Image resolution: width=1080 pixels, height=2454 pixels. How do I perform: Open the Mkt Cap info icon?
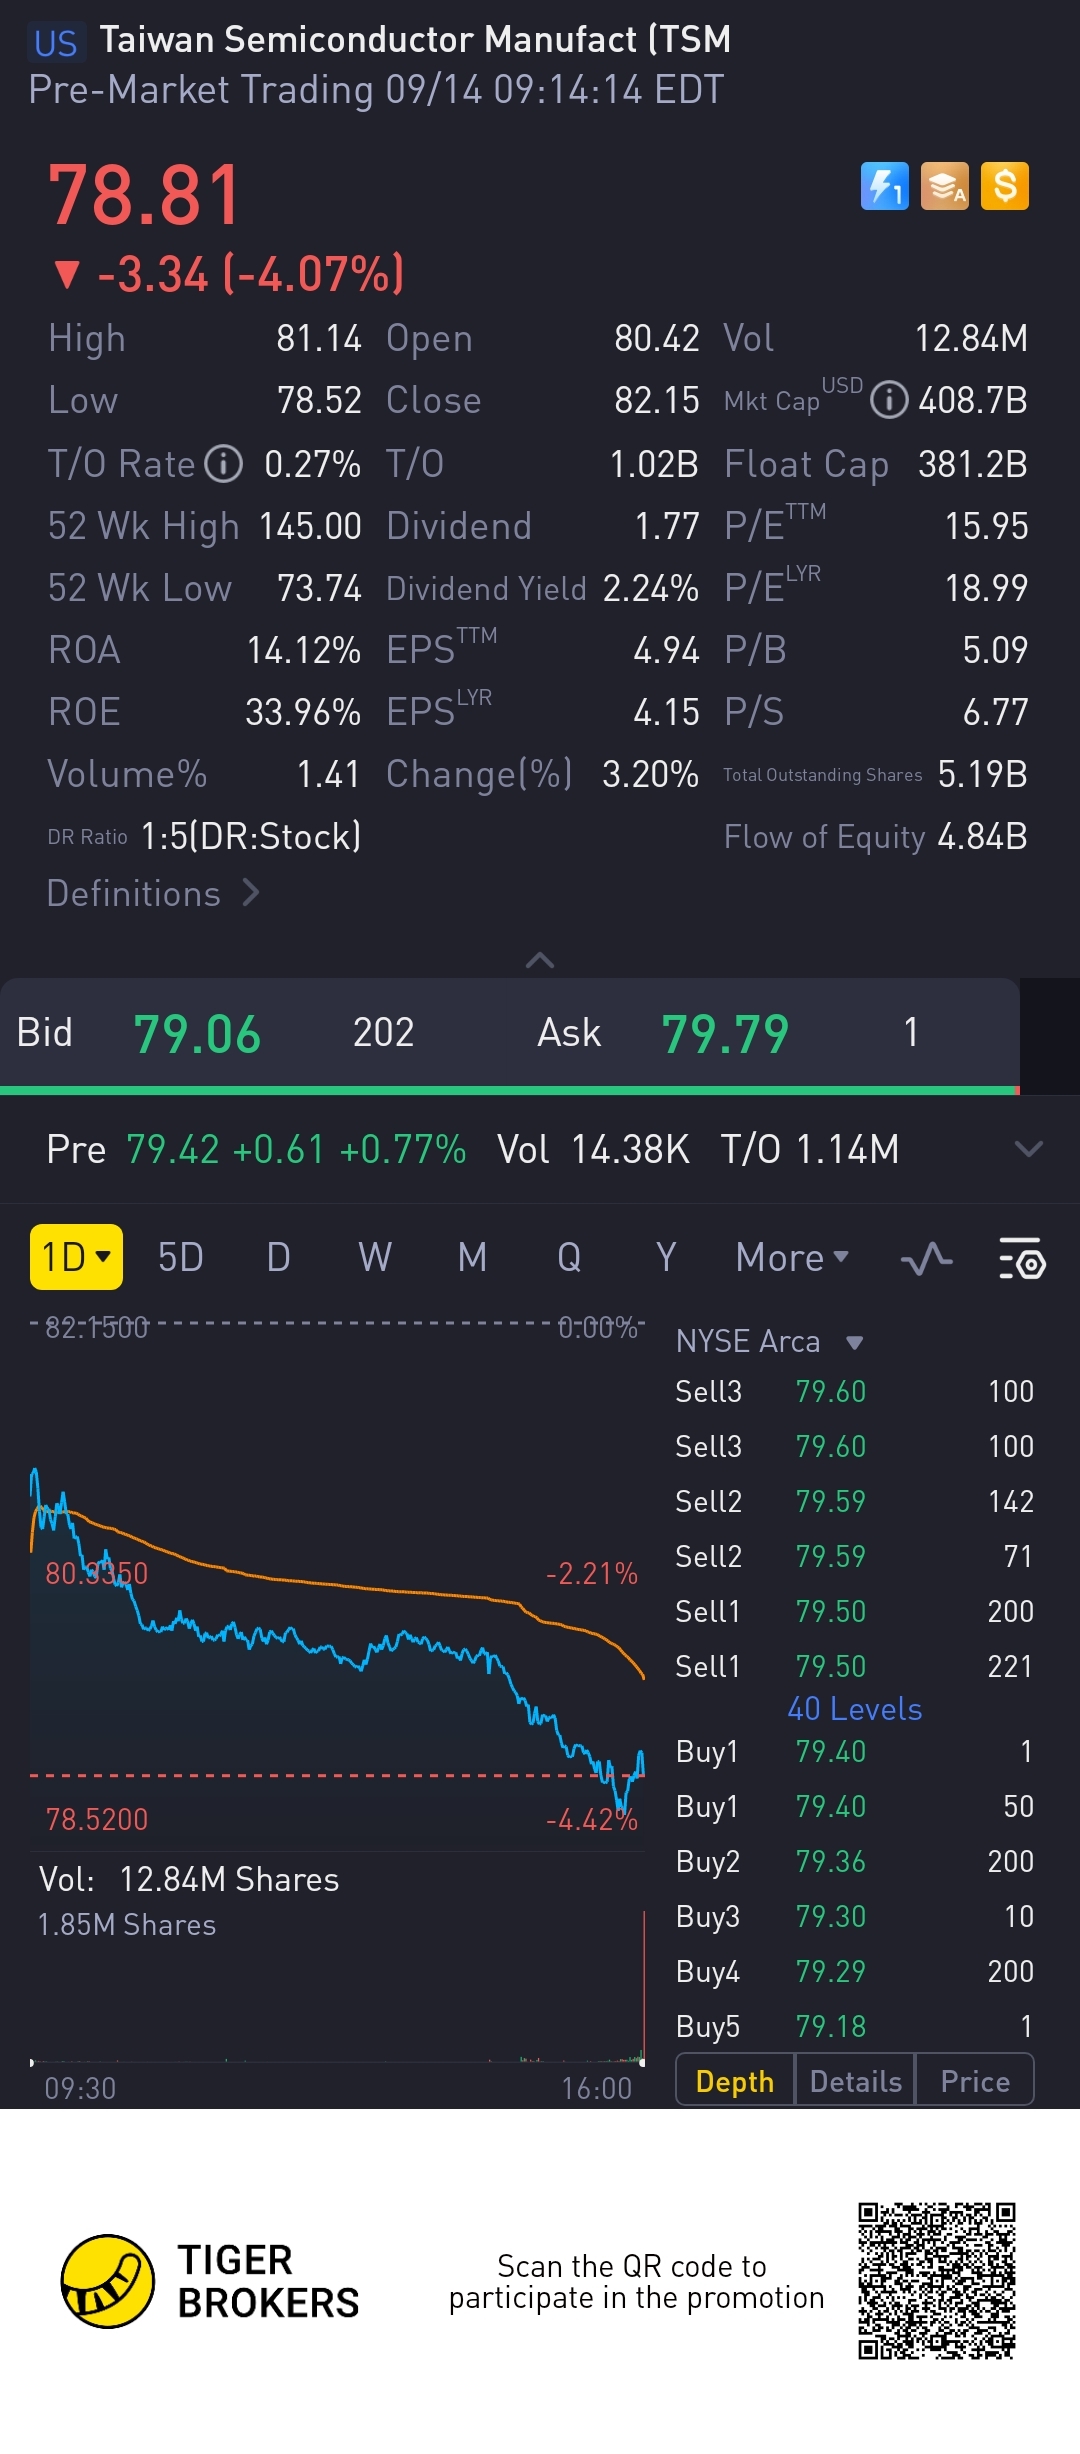pos(888,401)
